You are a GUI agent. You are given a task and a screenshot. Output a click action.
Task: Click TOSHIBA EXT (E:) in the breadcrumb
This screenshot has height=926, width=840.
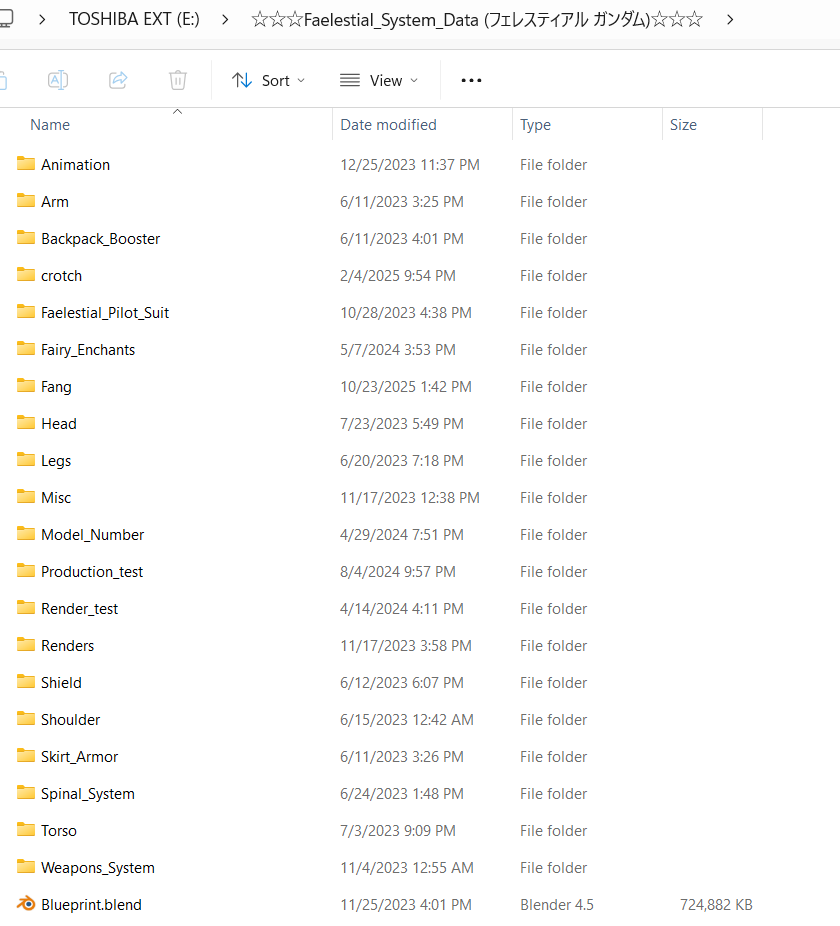134,19
